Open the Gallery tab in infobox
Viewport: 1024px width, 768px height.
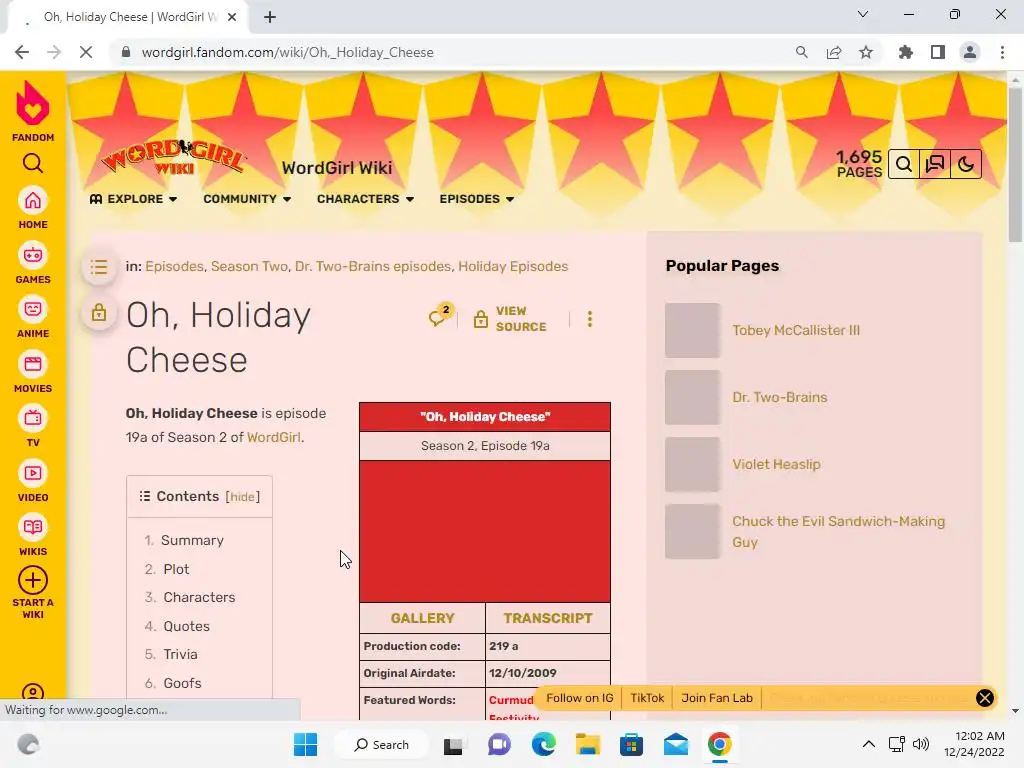pyautogui.click(x=423, y=618)
